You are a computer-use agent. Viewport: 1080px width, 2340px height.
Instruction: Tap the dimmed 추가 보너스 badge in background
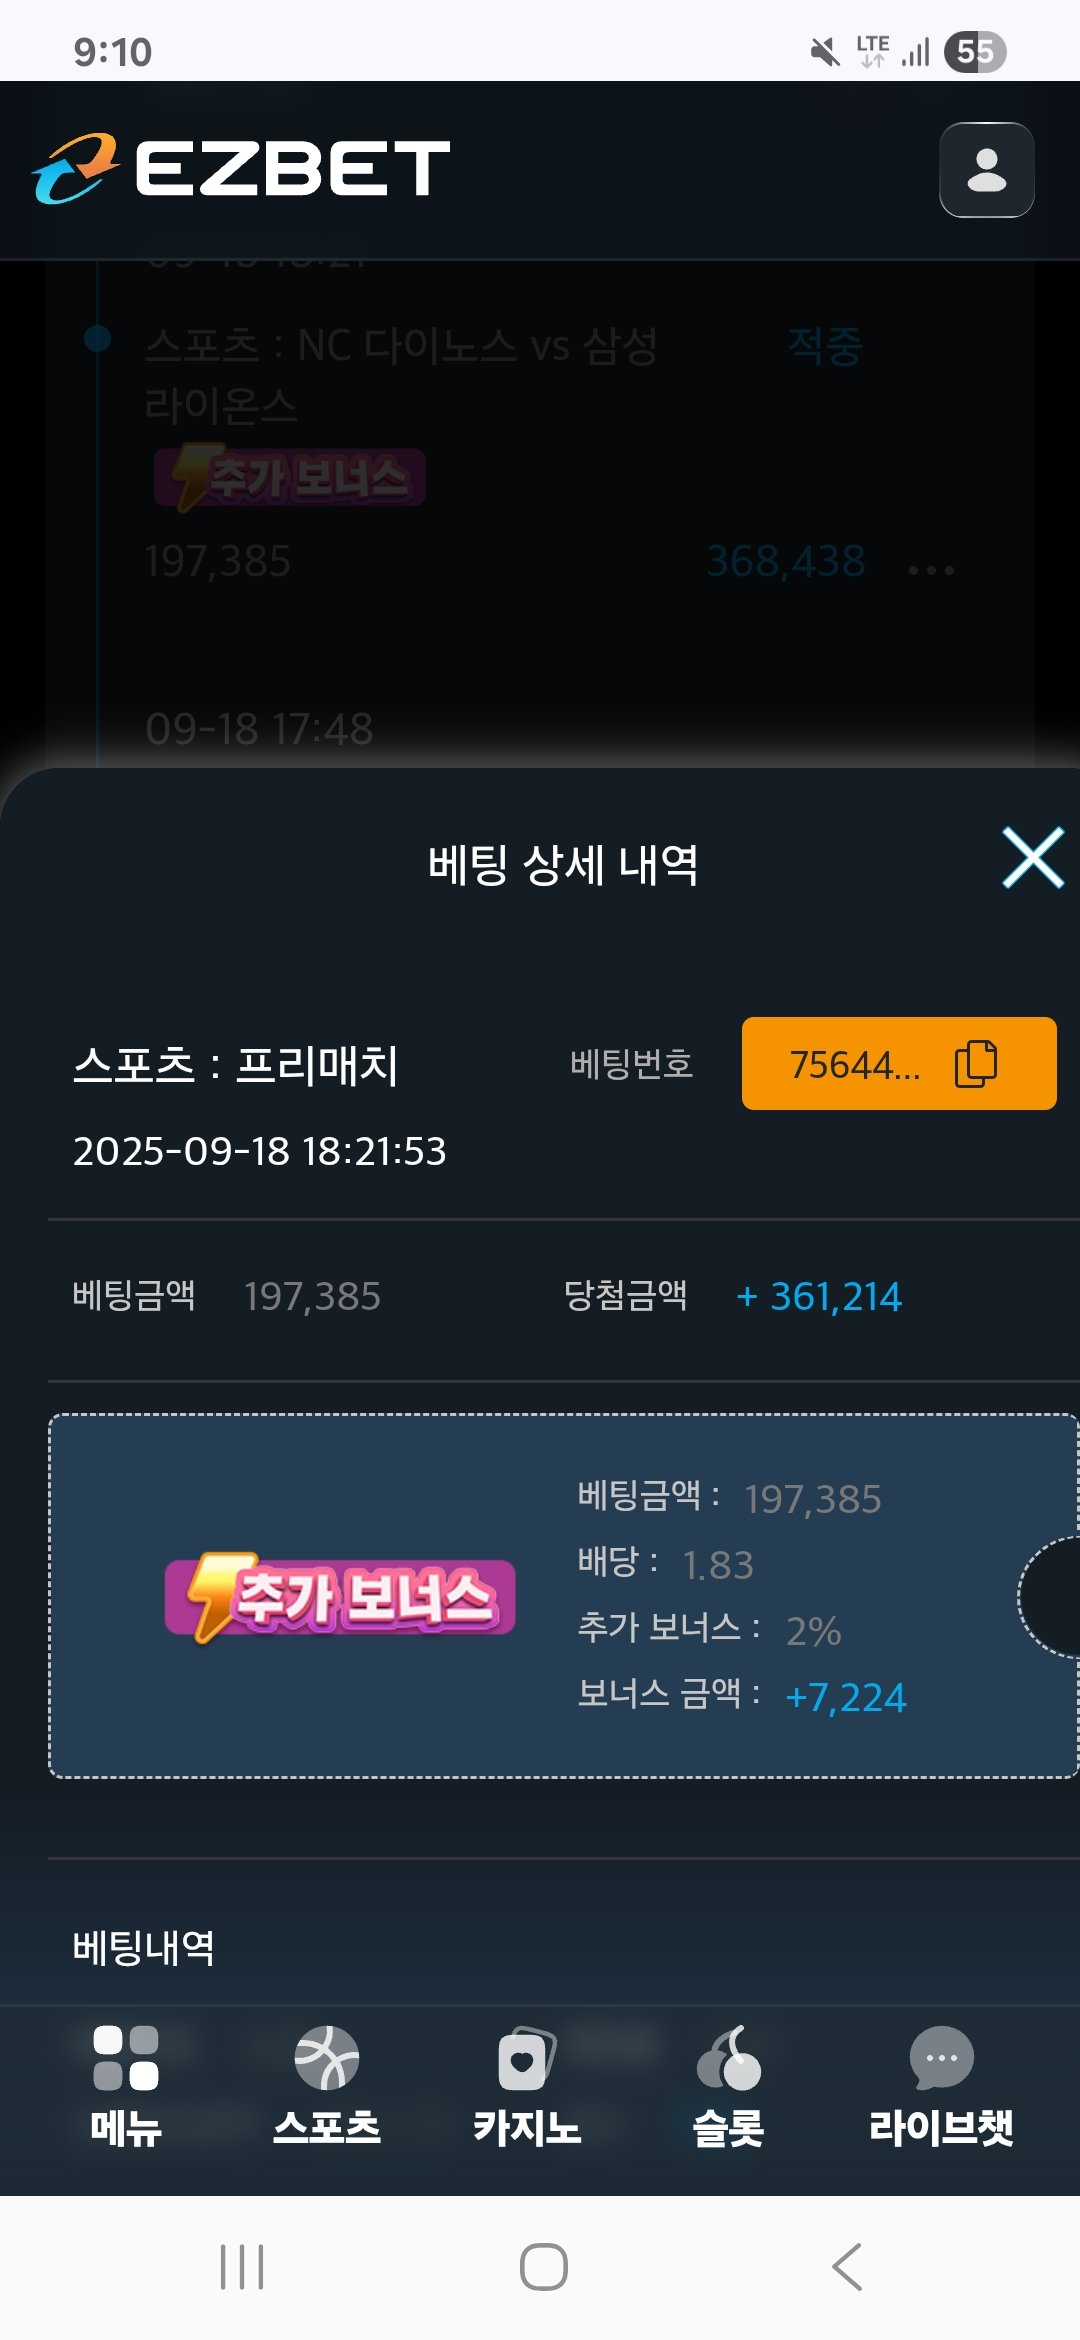pos(290,477)
